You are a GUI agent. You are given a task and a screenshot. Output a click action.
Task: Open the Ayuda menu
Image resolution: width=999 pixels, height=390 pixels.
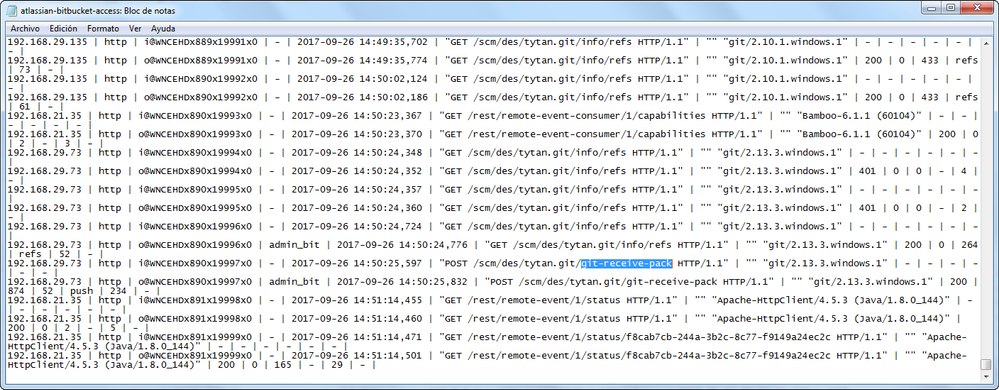coord(163,29)
